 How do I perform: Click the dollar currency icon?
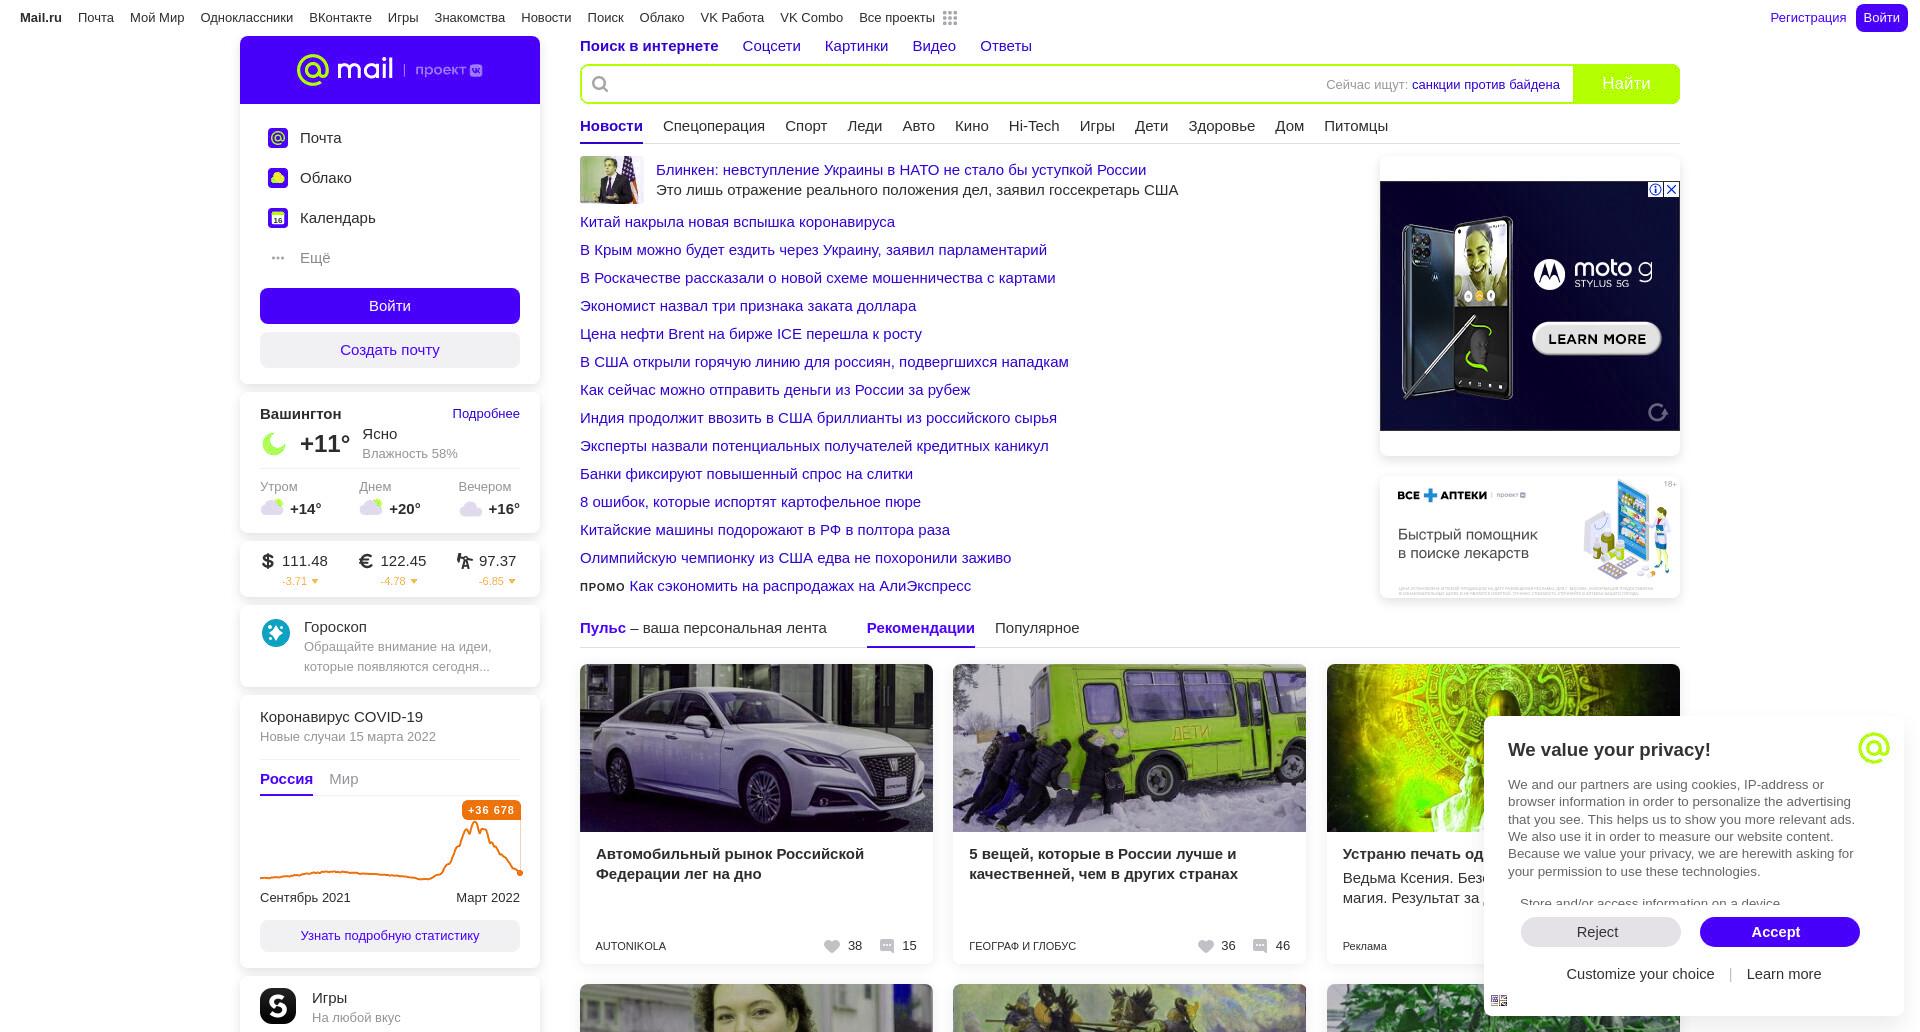pyautogui.click(x=267, y=561)
